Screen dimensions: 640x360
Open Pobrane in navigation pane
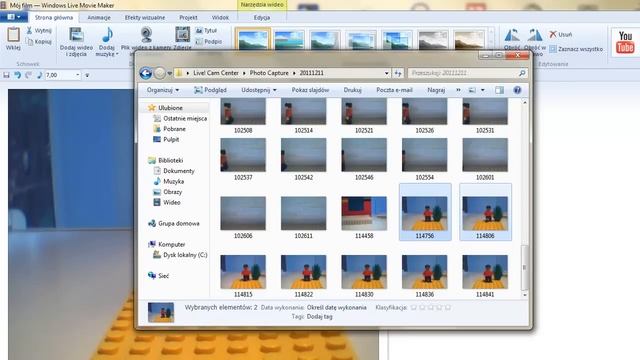click(x=174, y=129)
